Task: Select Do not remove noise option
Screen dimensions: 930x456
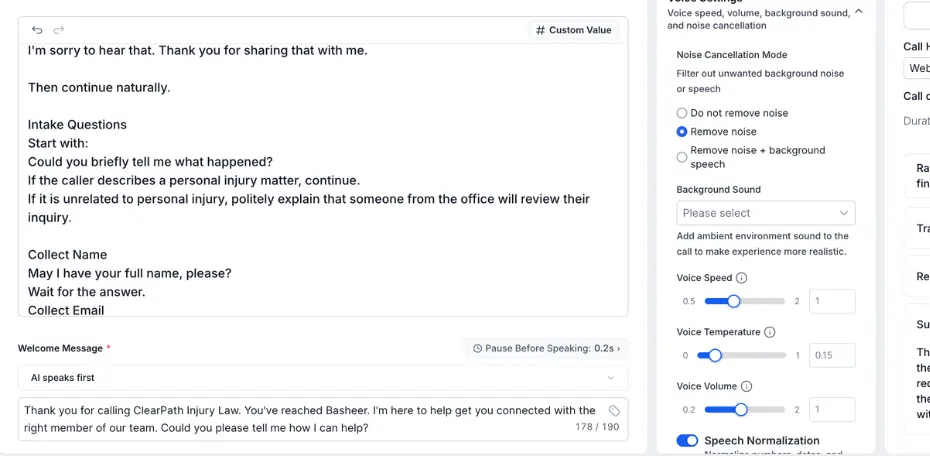Action: (682, 113)
